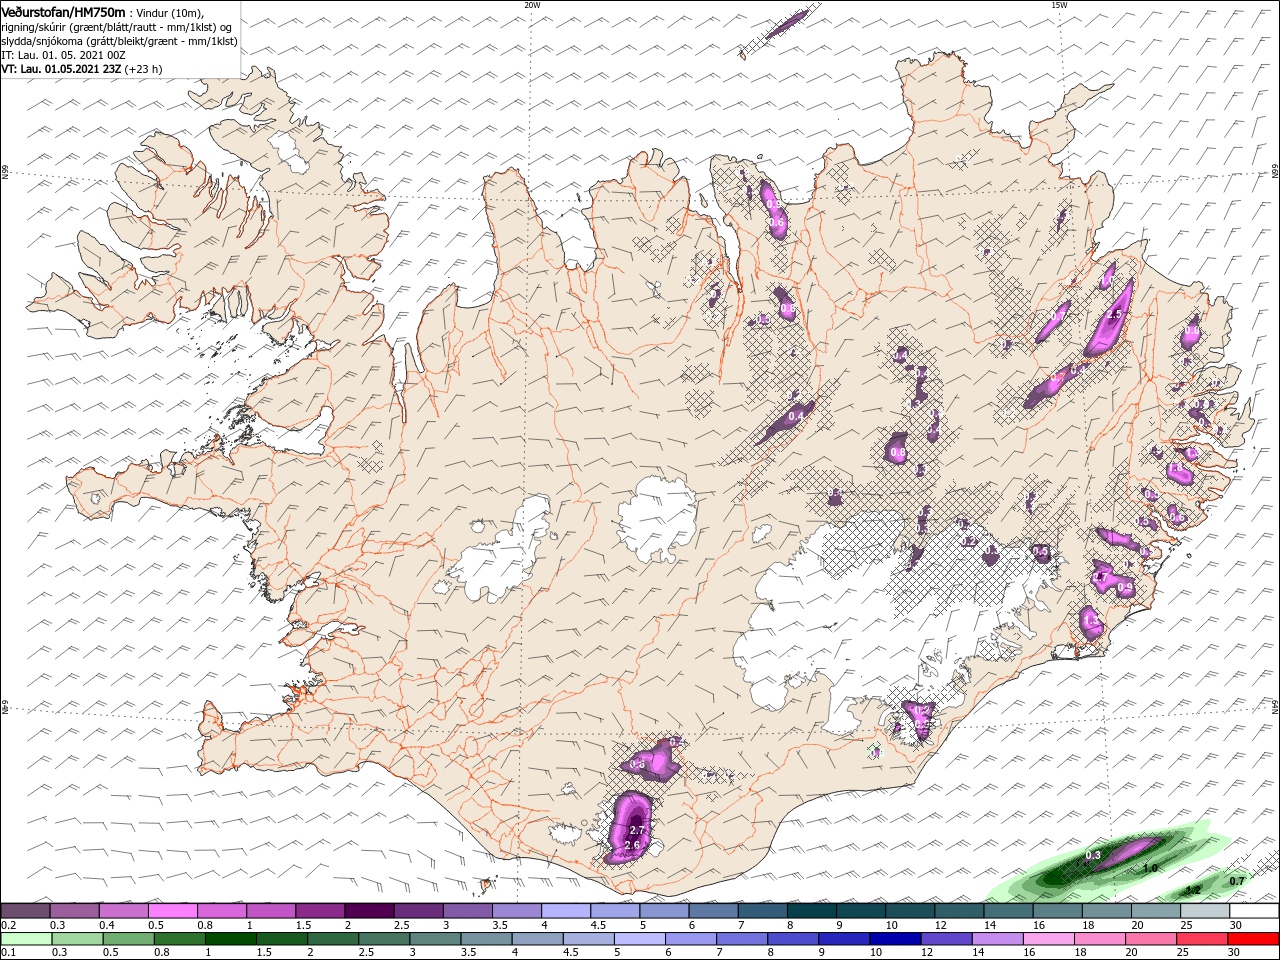
Task: Select the darkest green swatch at 1 in rain legend
Action: [230, 939]
